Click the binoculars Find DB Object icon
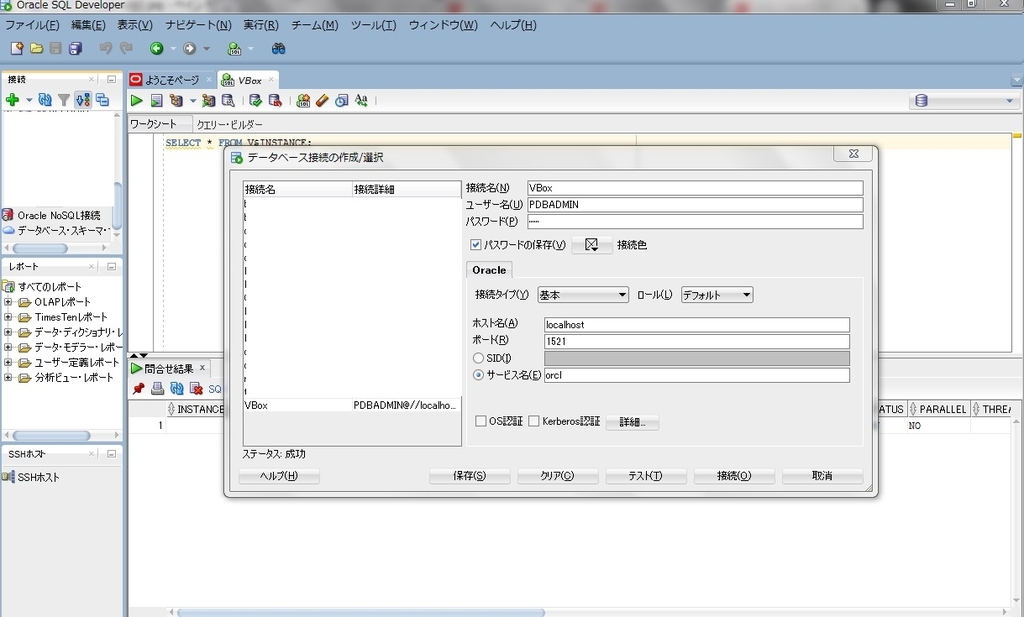 278,48
